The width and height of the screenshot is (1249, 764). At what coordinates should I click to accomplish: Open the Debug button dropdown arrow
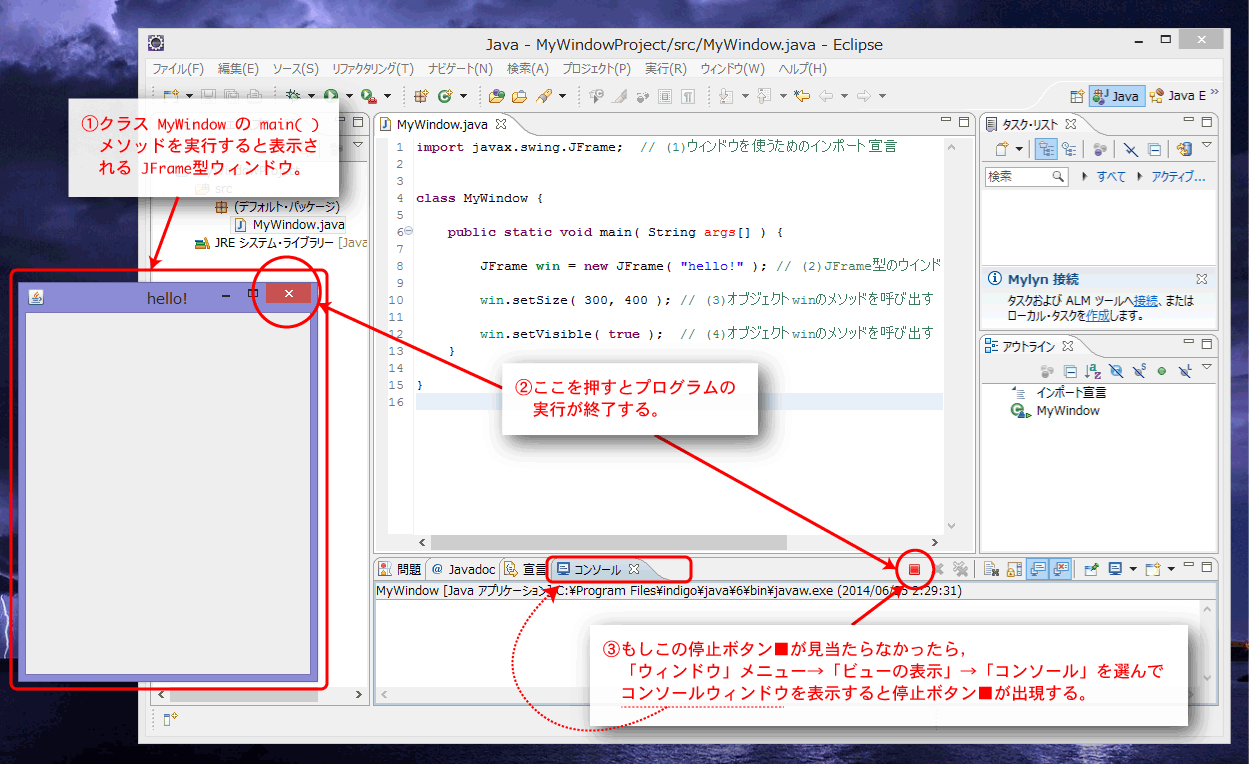(310, 96)
